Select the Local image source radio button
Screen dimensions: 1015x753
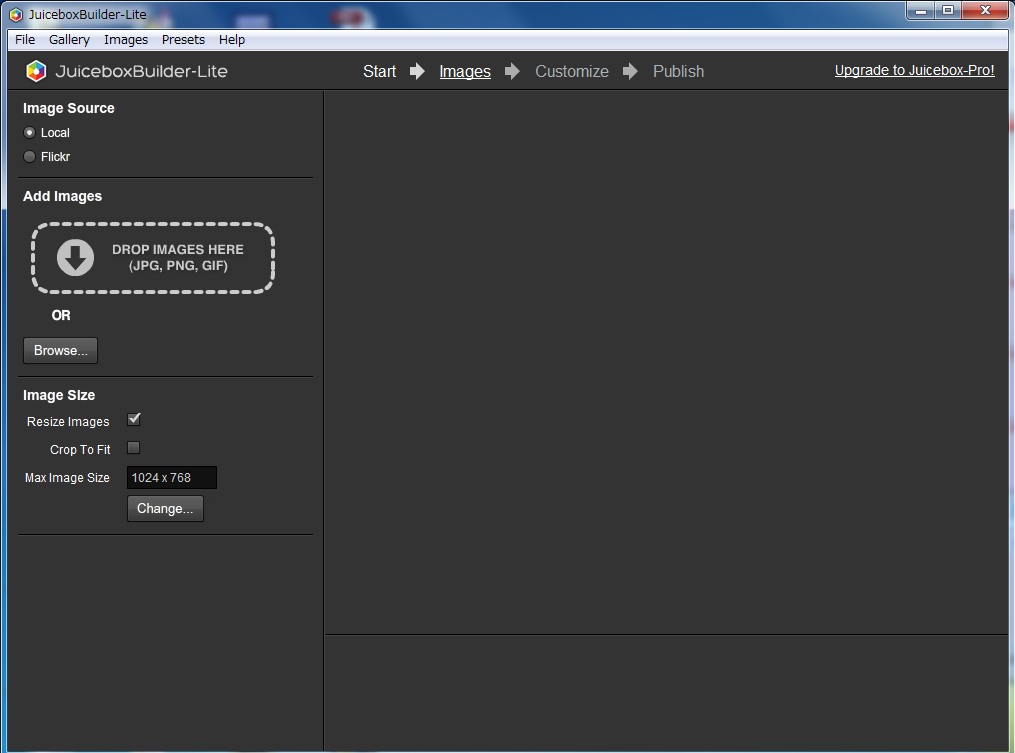(30, 133)
